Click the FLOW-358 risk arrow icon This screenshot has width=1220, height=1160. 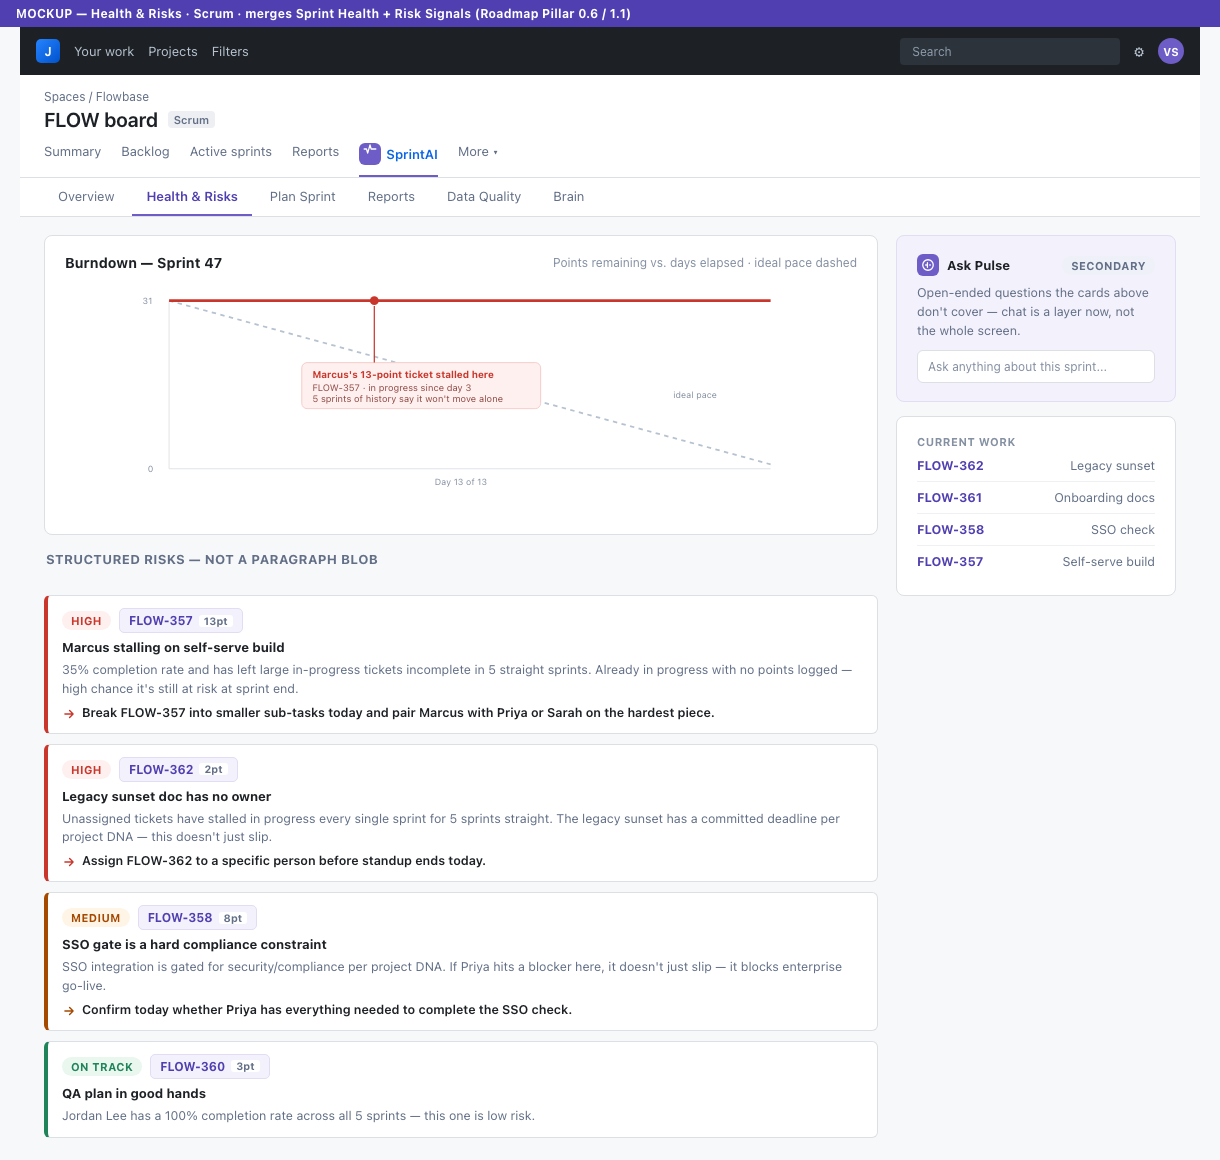(69, 1011)
